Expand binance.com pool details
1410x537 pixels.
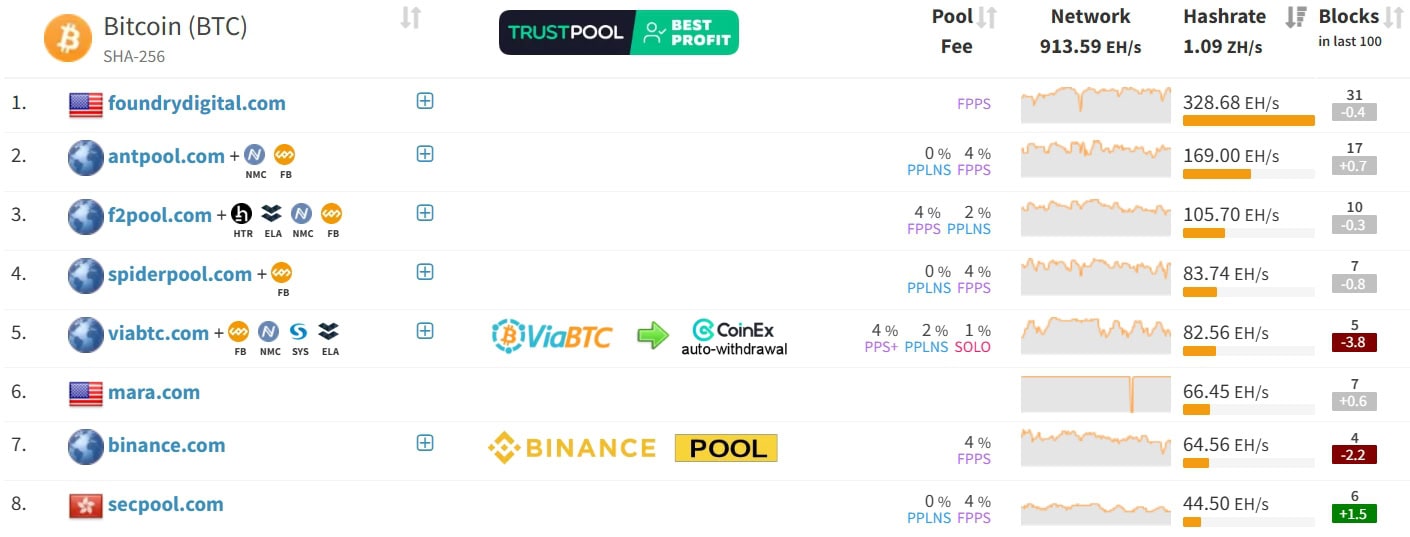pyautogui.click(x=425, y=443)
